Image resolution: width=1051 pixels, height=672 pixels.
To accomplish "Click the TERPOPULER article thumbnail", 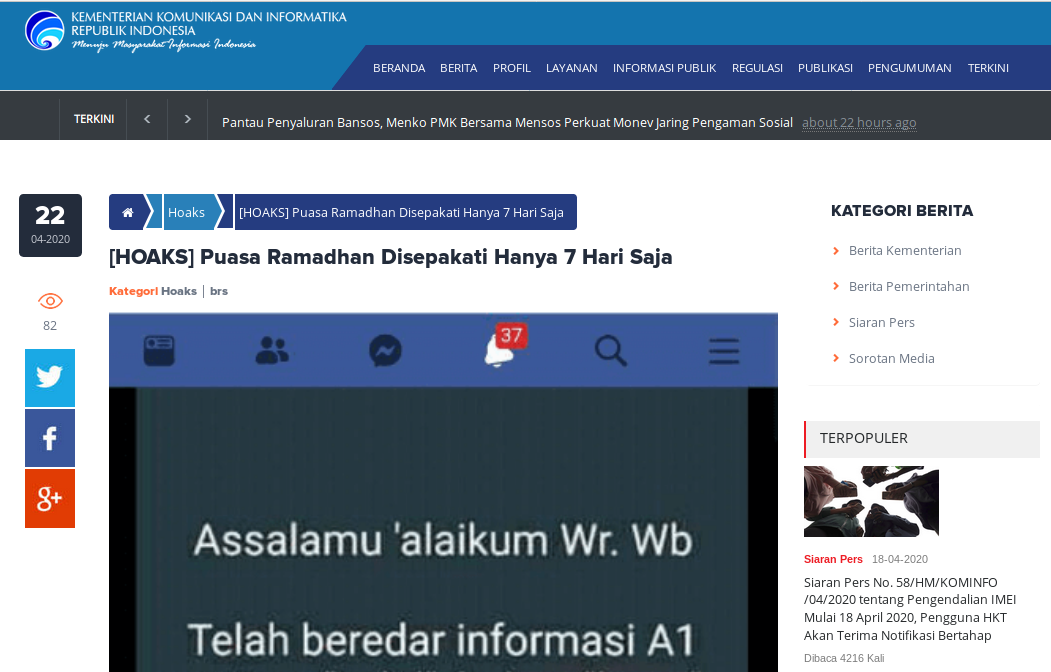I will 870,501.
